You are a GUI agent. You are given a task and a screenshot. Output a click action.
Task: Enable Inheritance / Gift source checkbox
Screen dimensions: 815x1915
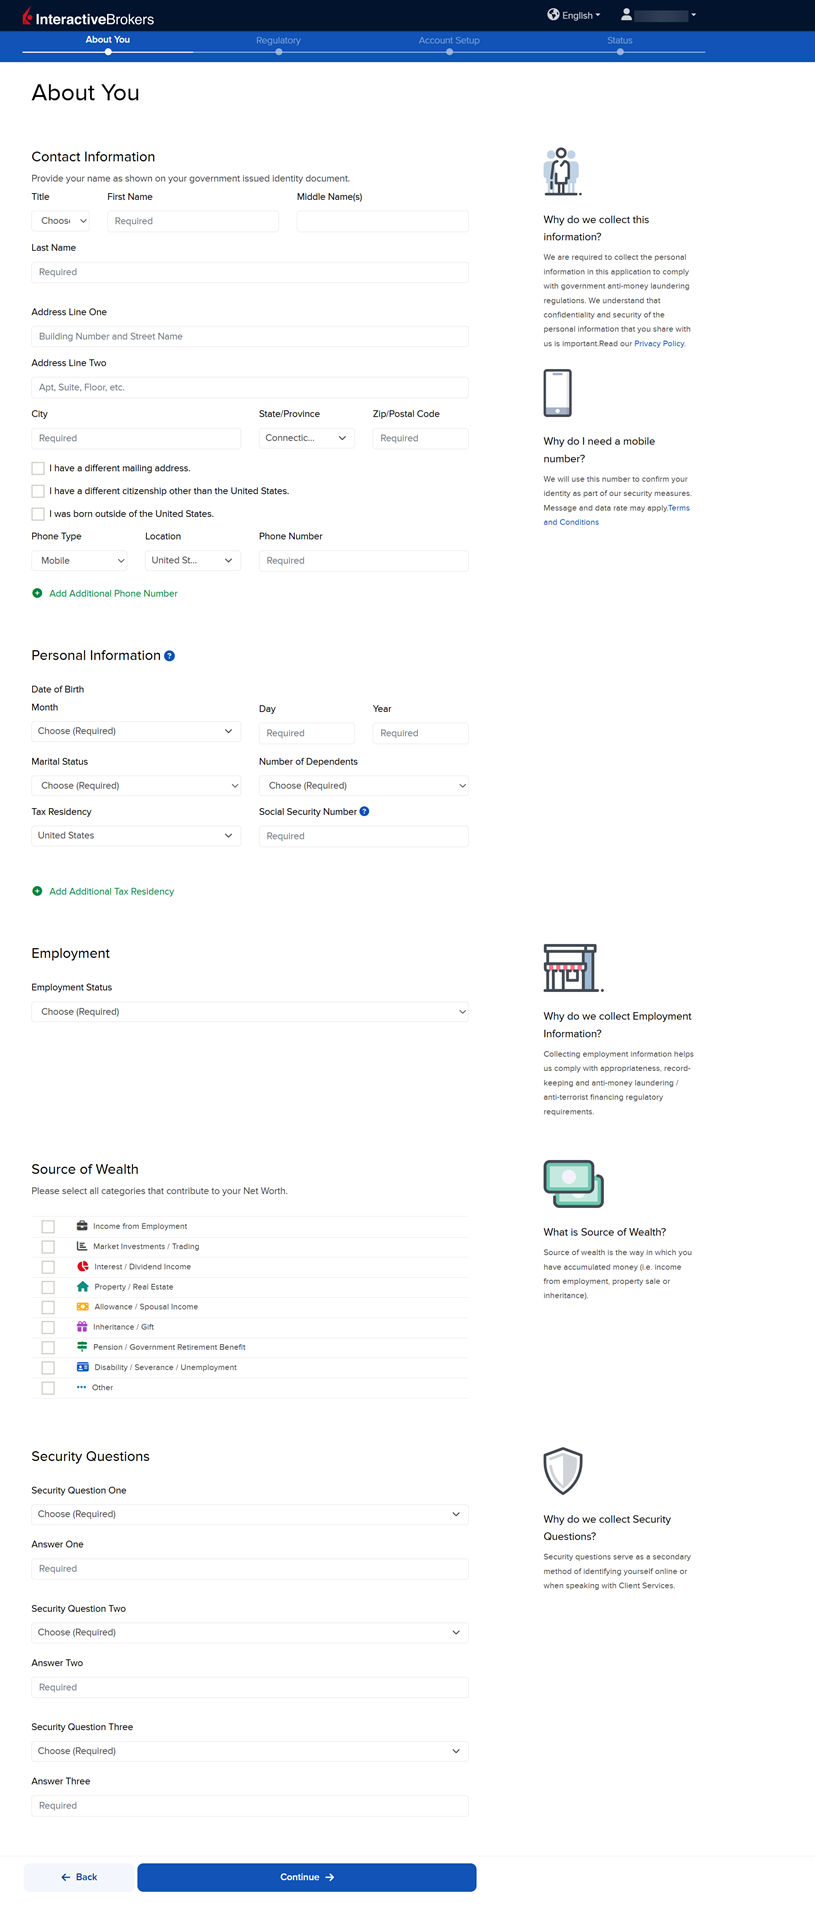click(x=48, y=1328)
